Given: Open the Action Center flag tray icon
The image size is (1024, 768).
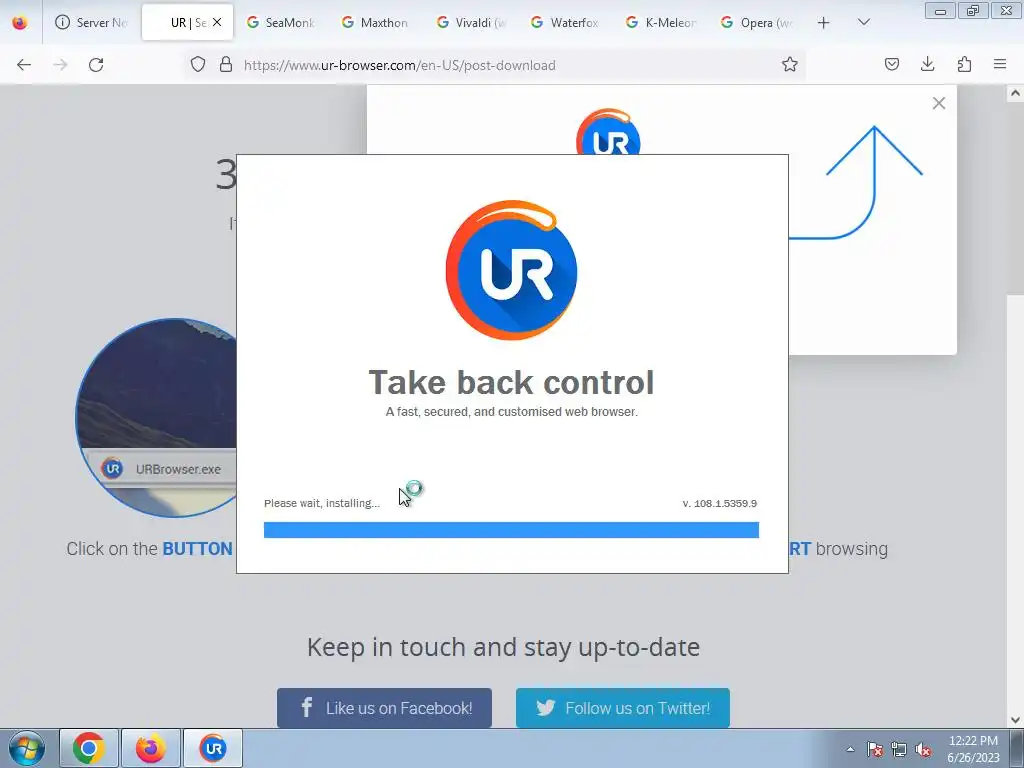Looking at the screenshot, I should point(874,749).
